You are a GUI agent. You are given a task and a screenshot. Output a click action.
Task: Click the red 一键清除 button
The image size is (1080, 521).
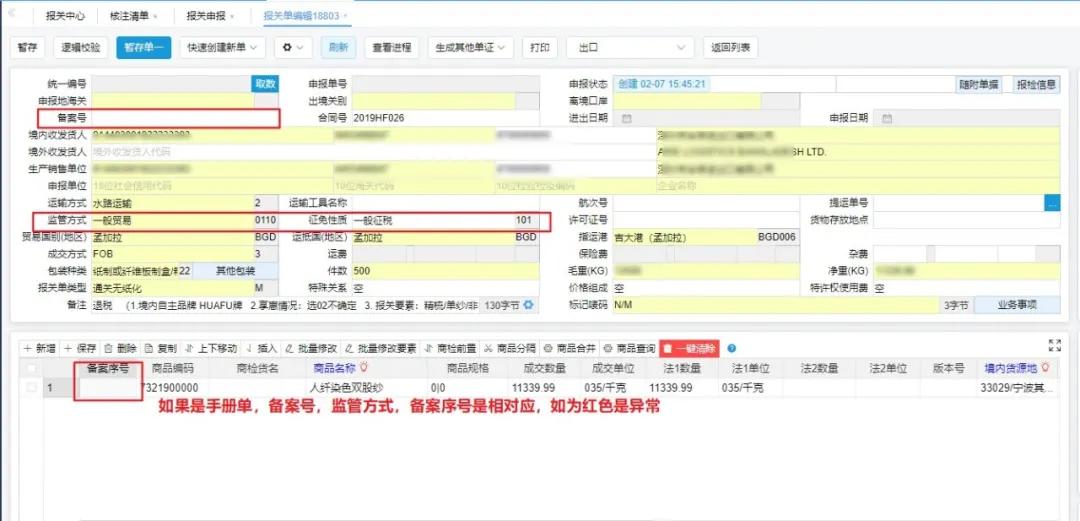coord(689,348)
